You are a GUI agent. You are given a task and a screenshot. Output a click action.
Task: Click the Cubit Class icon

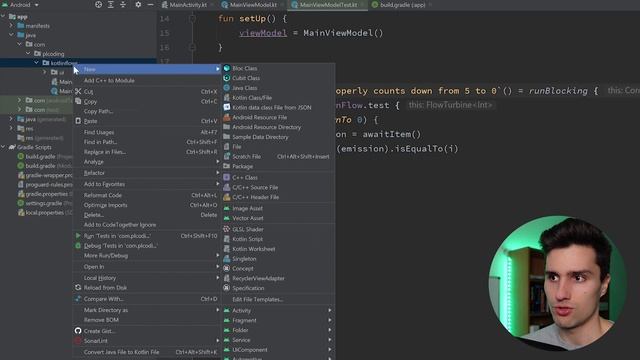click(227, 78)
